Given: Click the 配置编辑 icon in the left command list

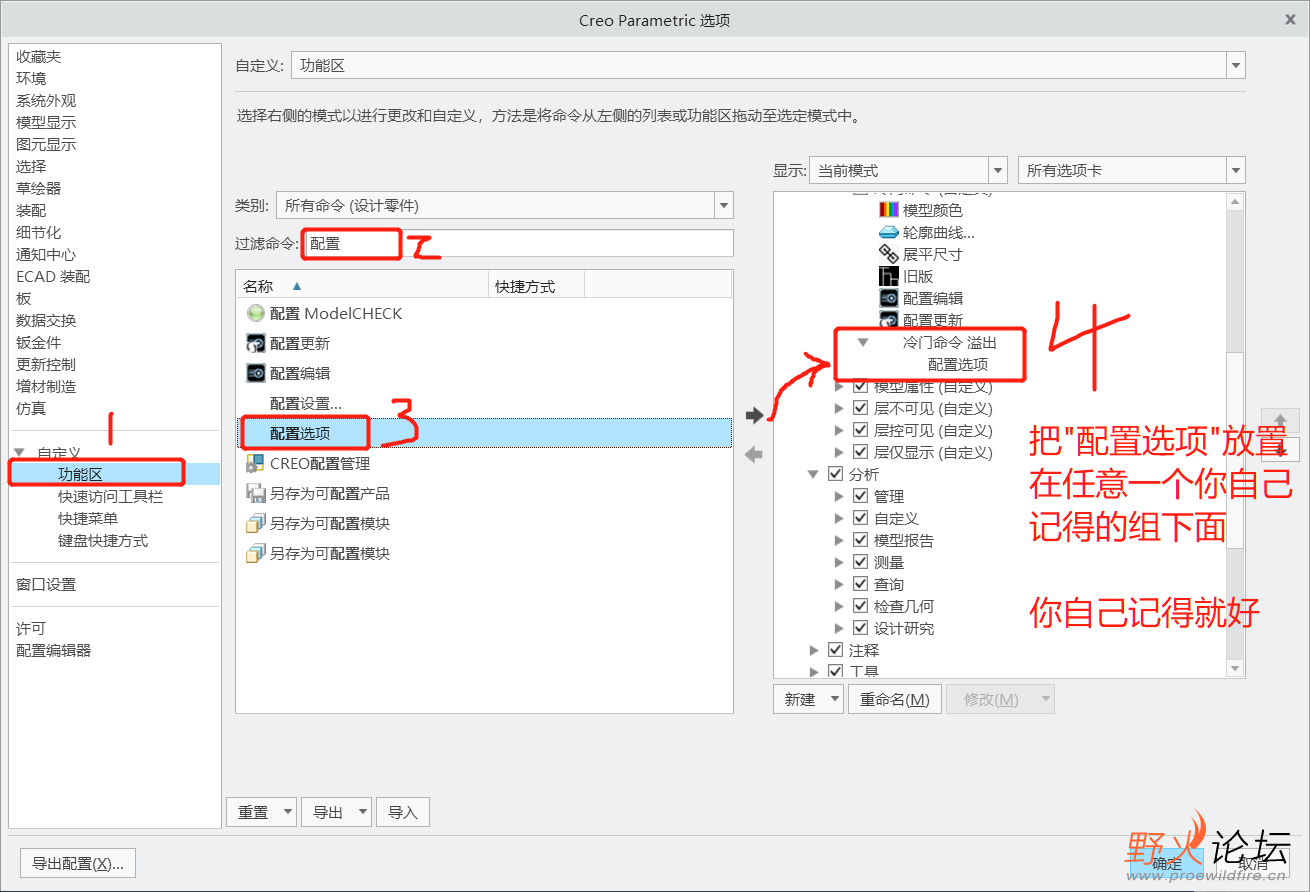Looking at the screenshot, I should tap(255, 373).
